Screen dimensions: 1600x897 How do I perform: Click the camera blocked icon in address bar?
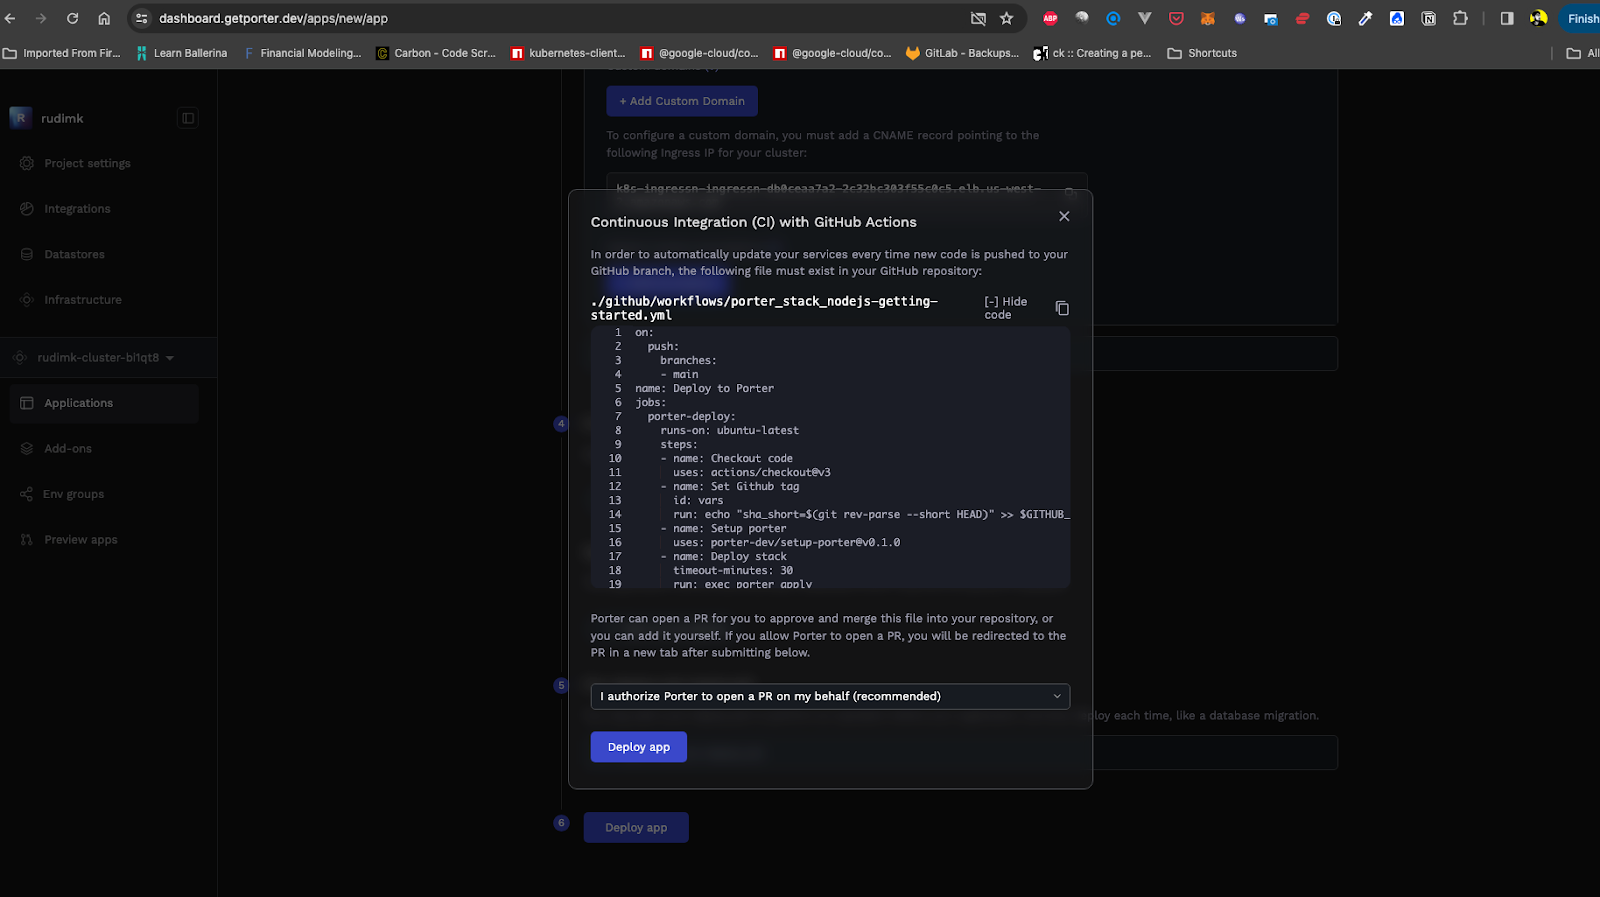point(978,18)
